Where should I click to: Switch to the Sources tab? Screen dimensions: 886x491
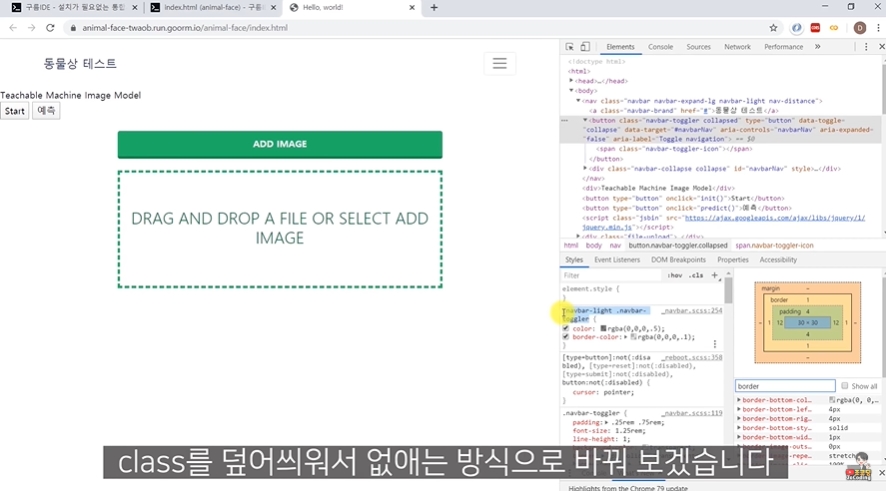(x=698, y=47)
